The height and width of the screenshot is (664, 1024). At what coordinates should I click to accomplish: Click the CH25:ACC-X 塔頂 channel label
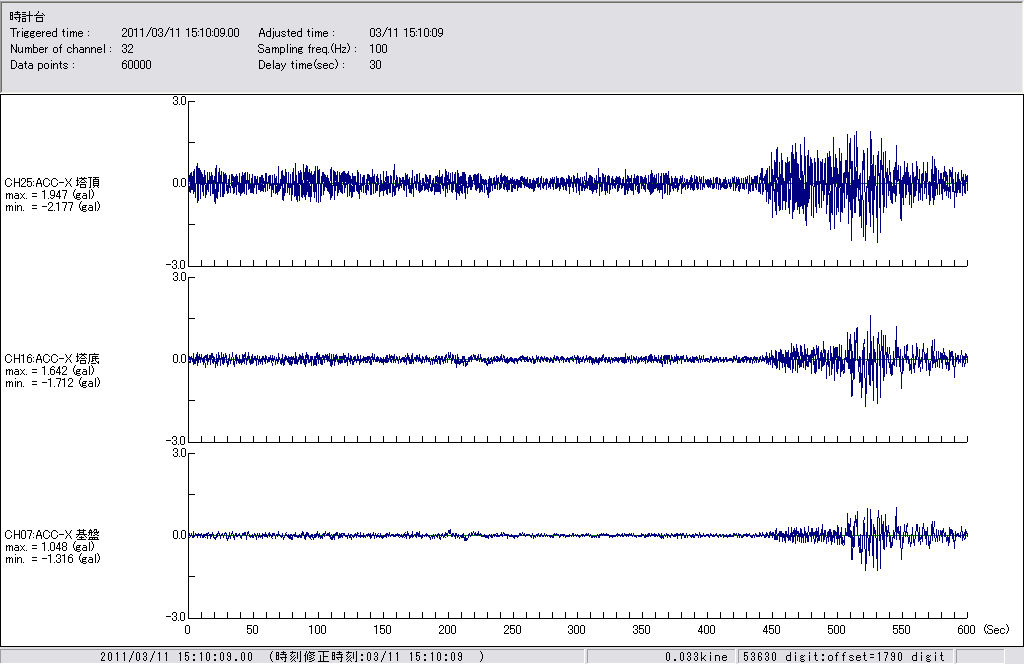(x=52, y=182)
